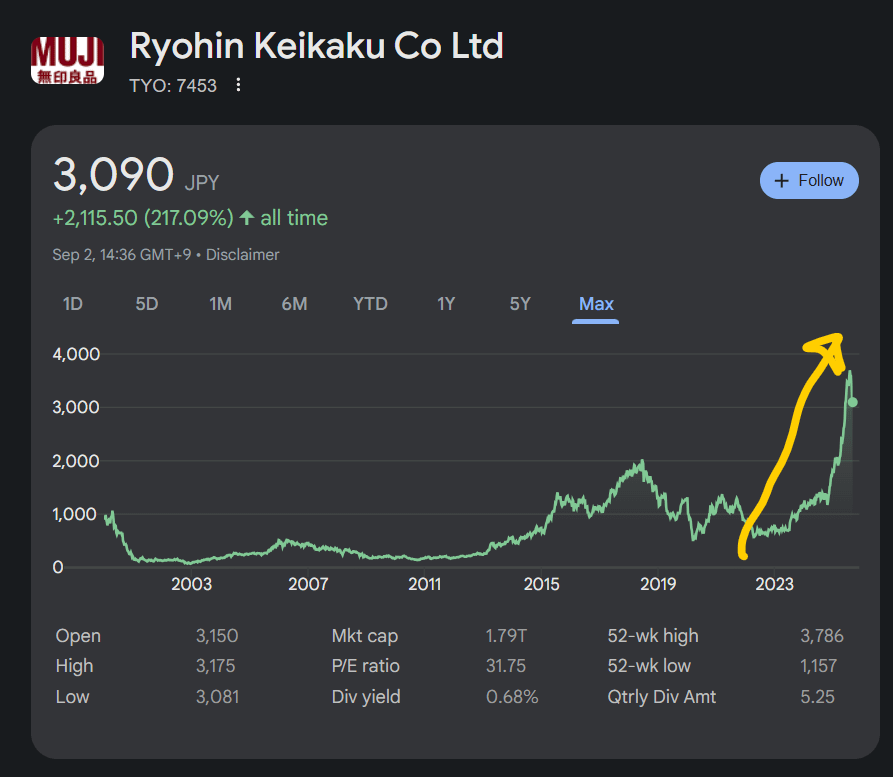Select the Max time range tab

tap(596, 304)
